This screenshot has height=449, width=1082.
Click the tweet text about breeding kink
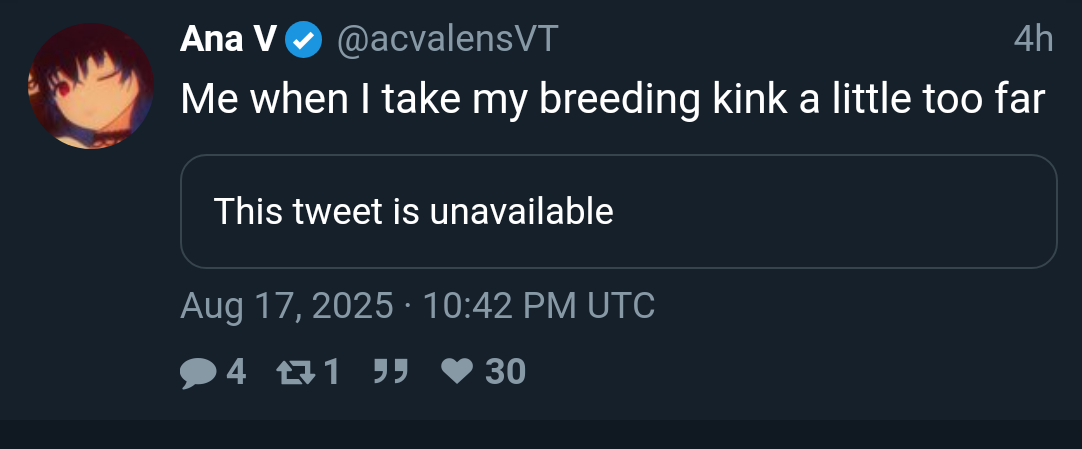click(612, 99)
